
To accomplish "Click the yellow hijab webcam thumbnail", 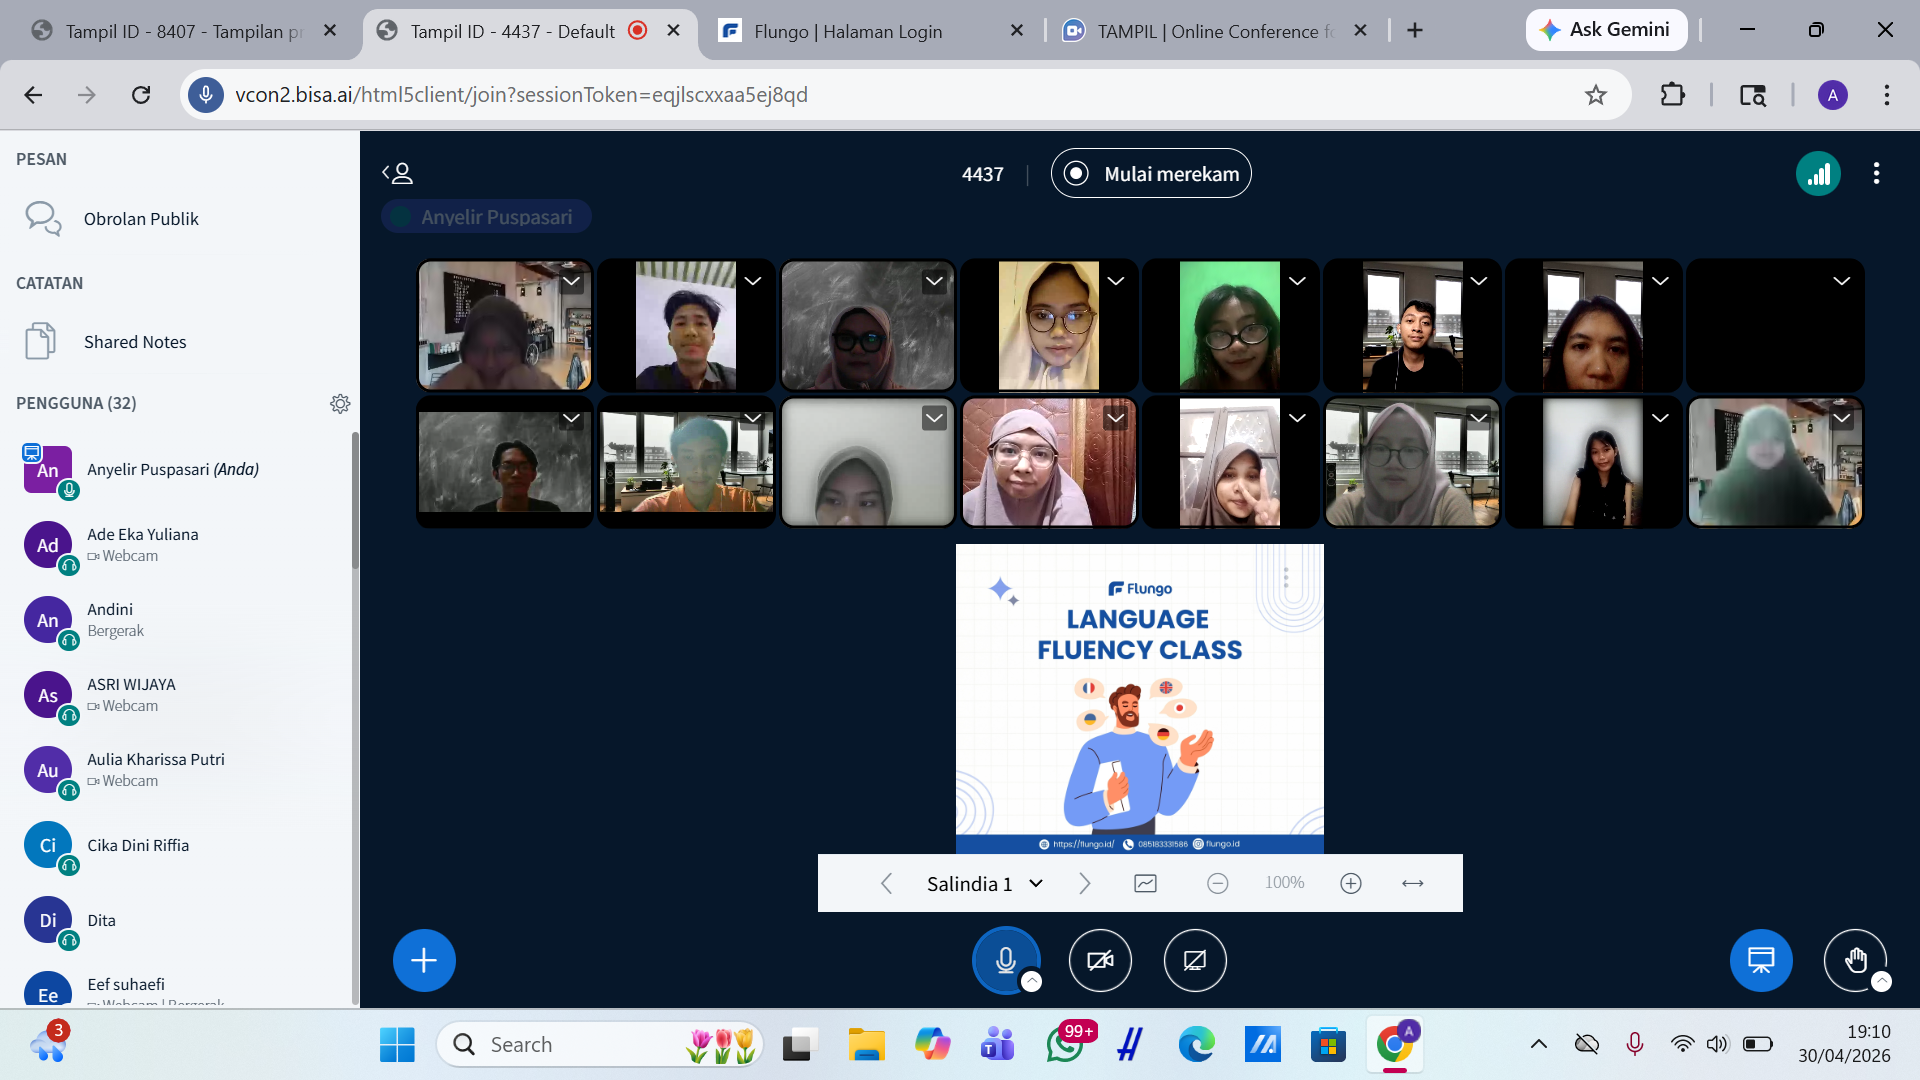I will click(1048, 326).
